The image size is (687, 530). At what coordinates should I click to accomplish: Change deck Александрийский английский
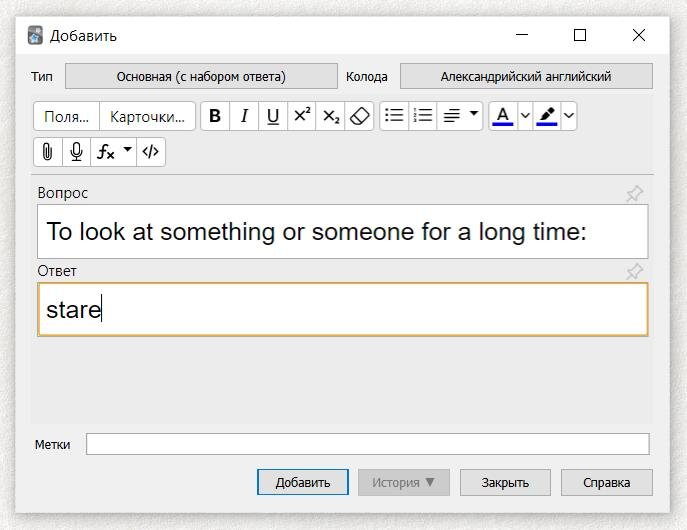tap(526, 76)
